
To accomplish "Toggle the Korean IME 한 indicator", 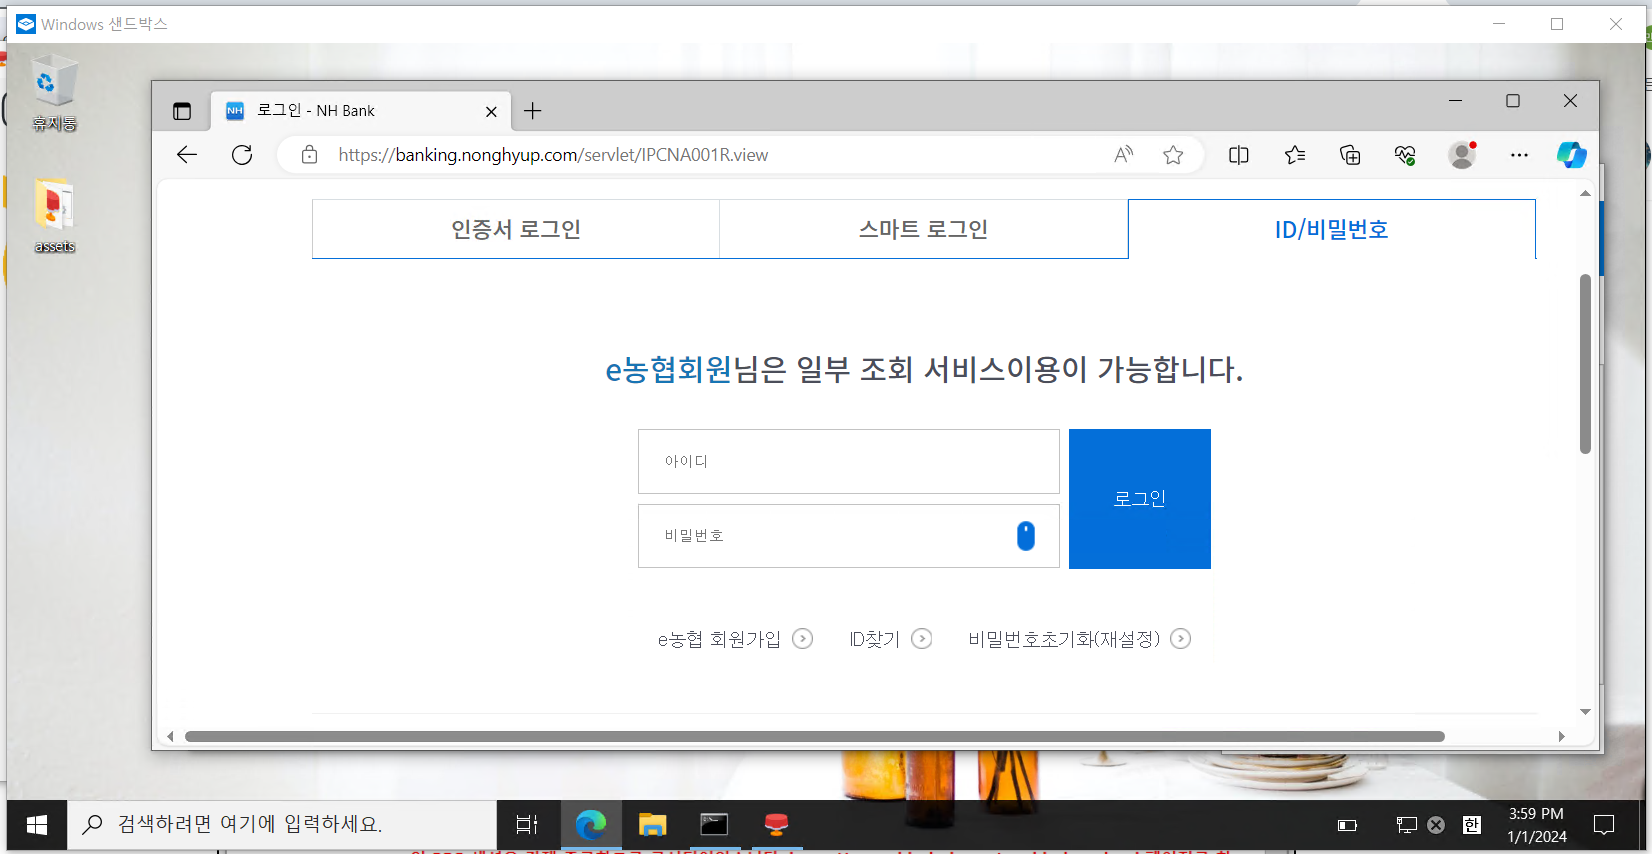I will click(x=1471, y=825).
